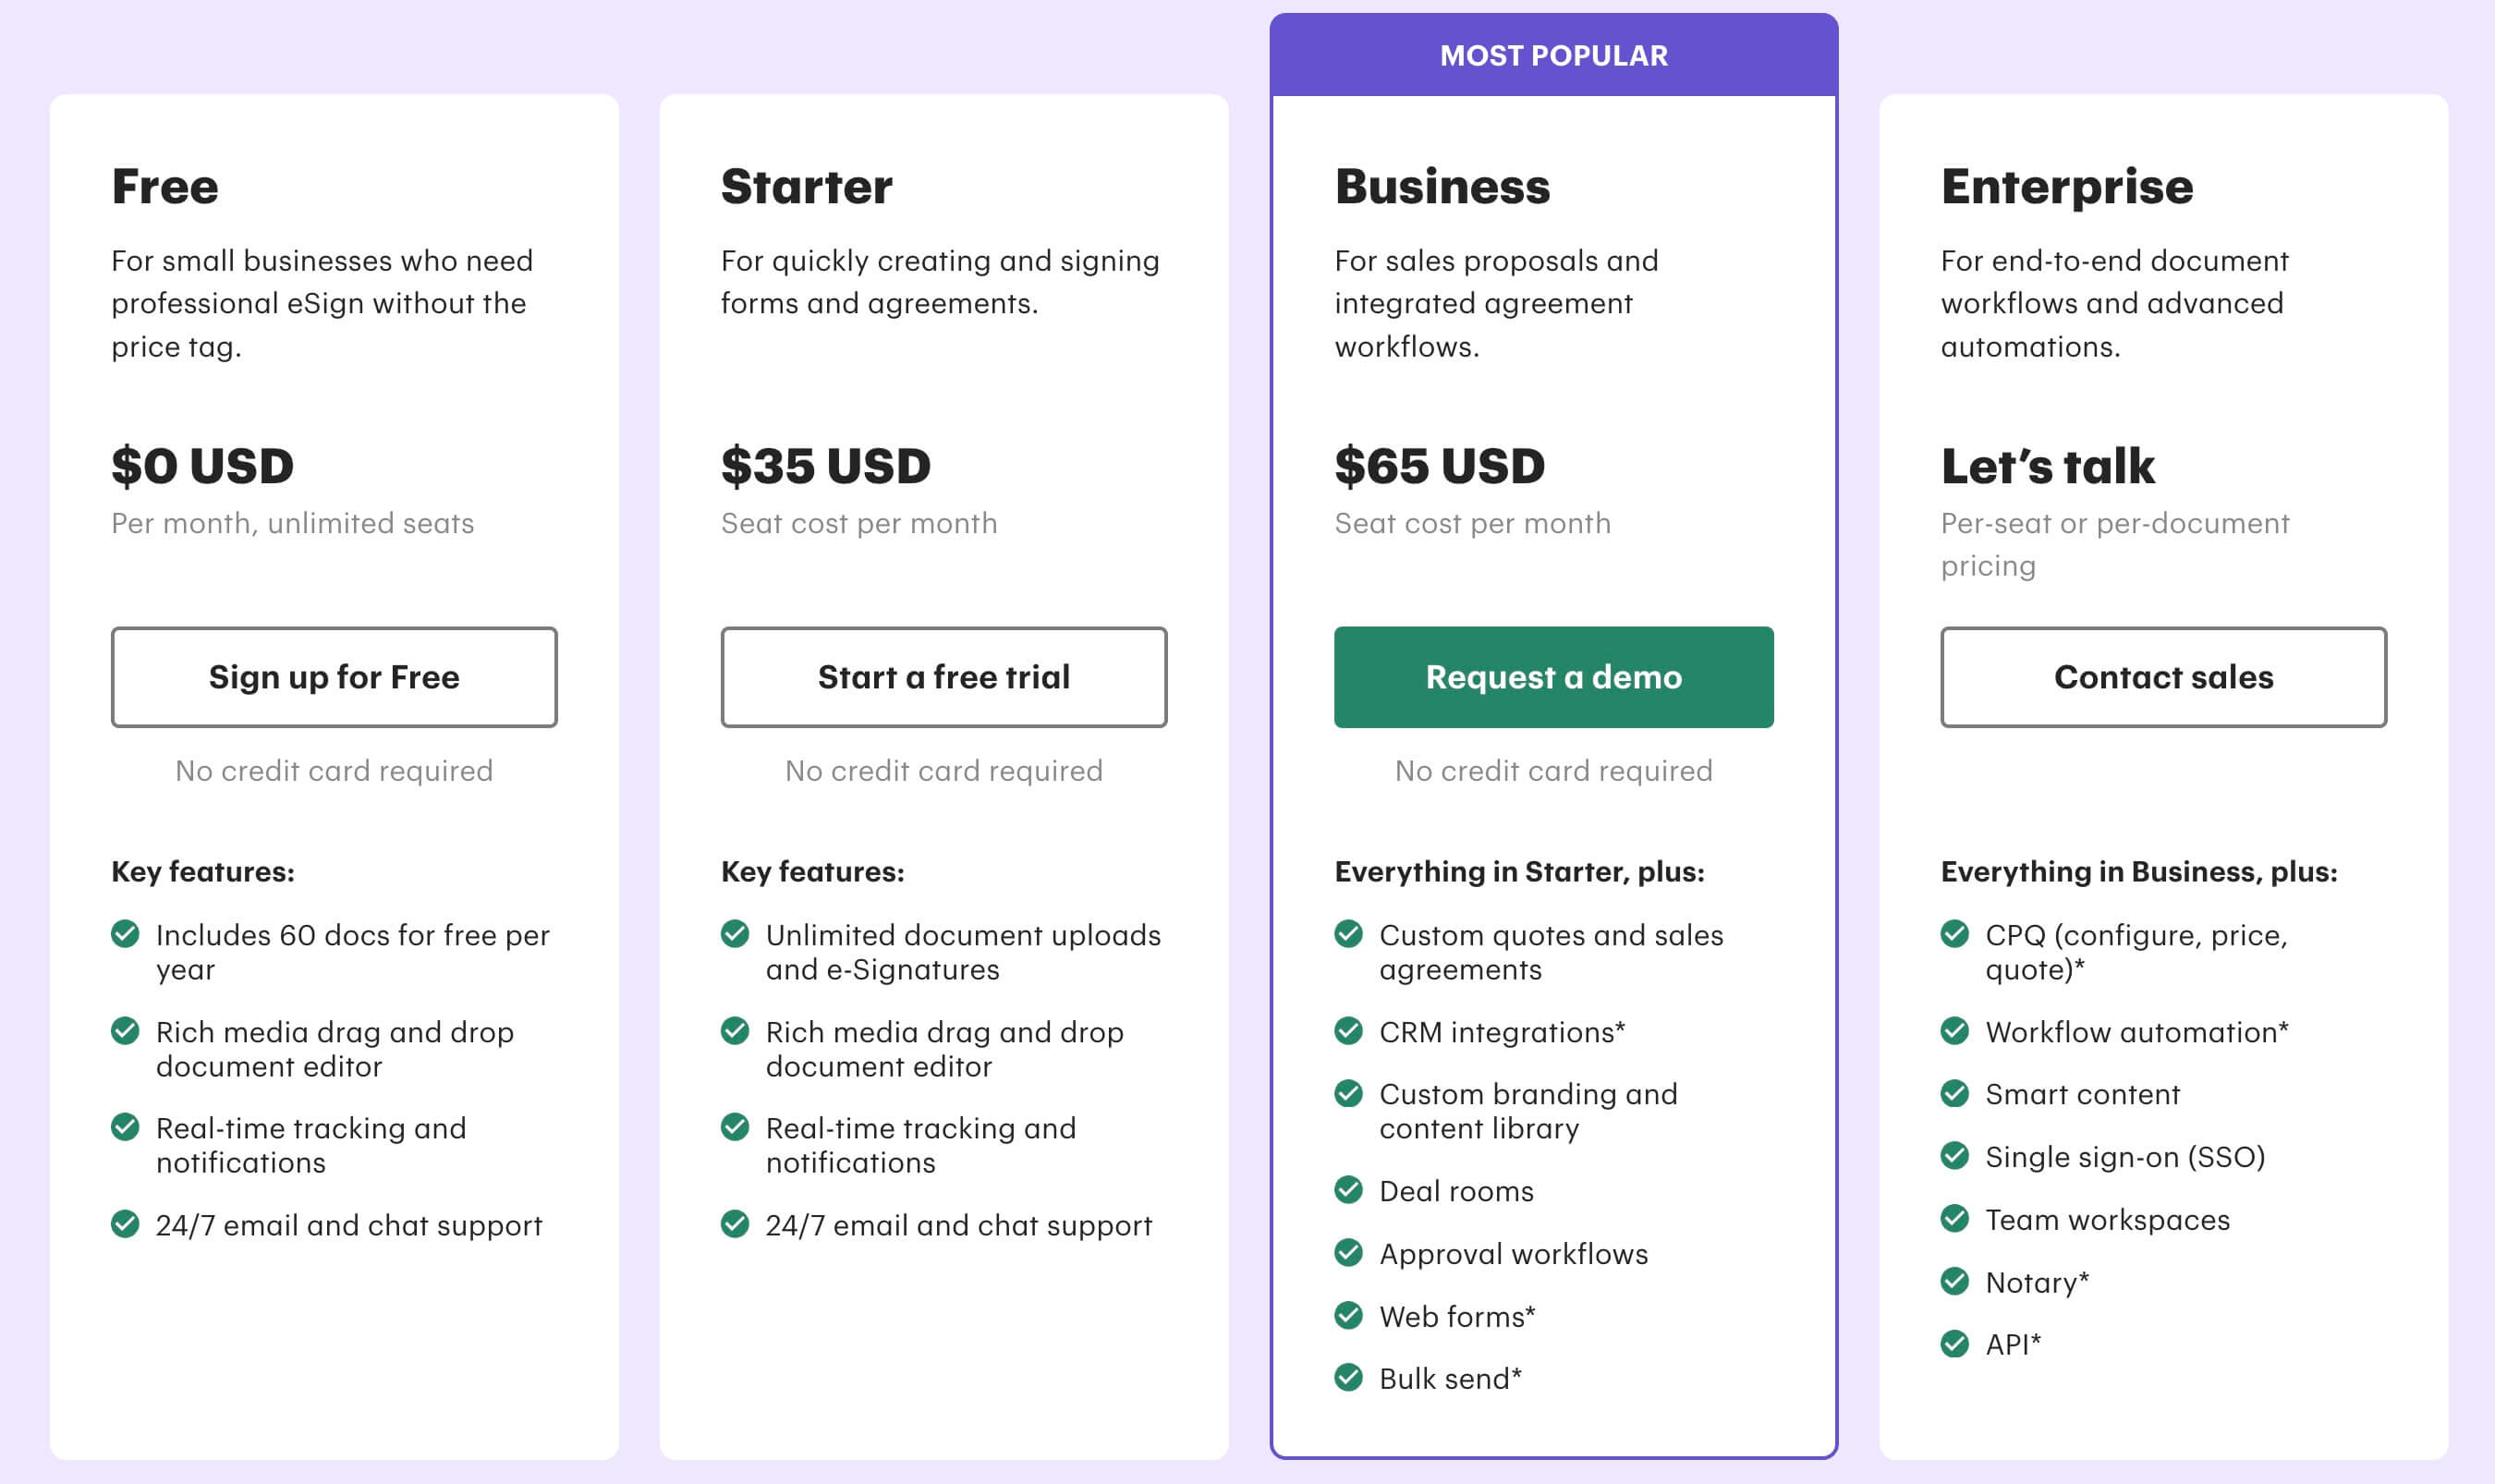
Task: Click the "MOST POPULAR" banner
Action: click(x=1553, y=55)
